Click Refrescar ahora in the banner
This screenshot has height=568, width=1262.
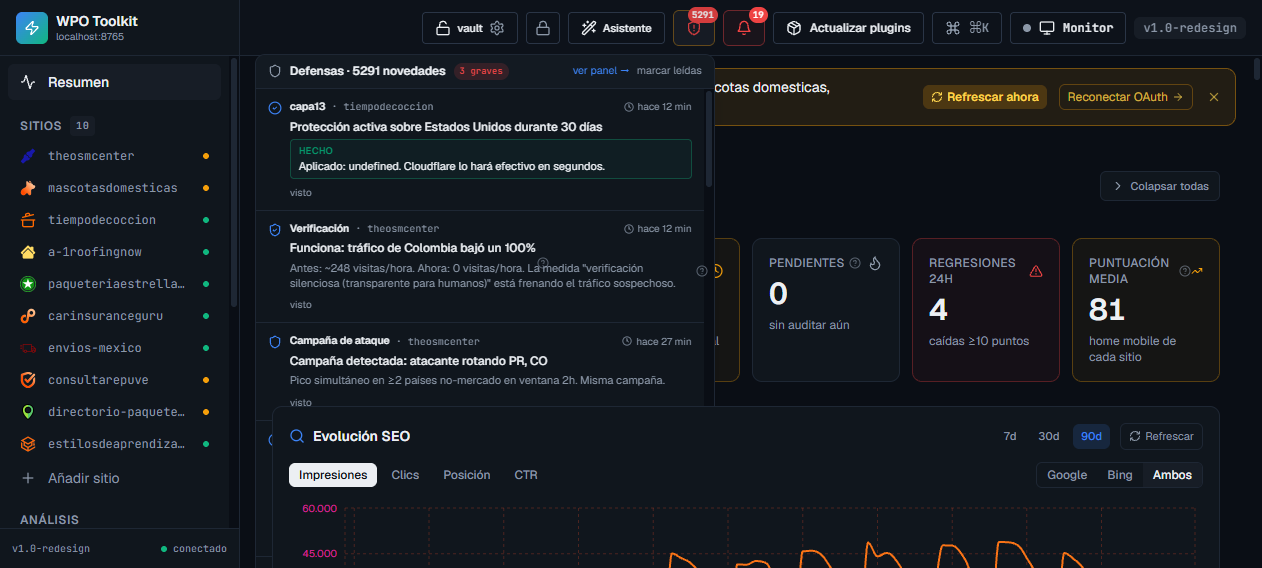[985, 97]
